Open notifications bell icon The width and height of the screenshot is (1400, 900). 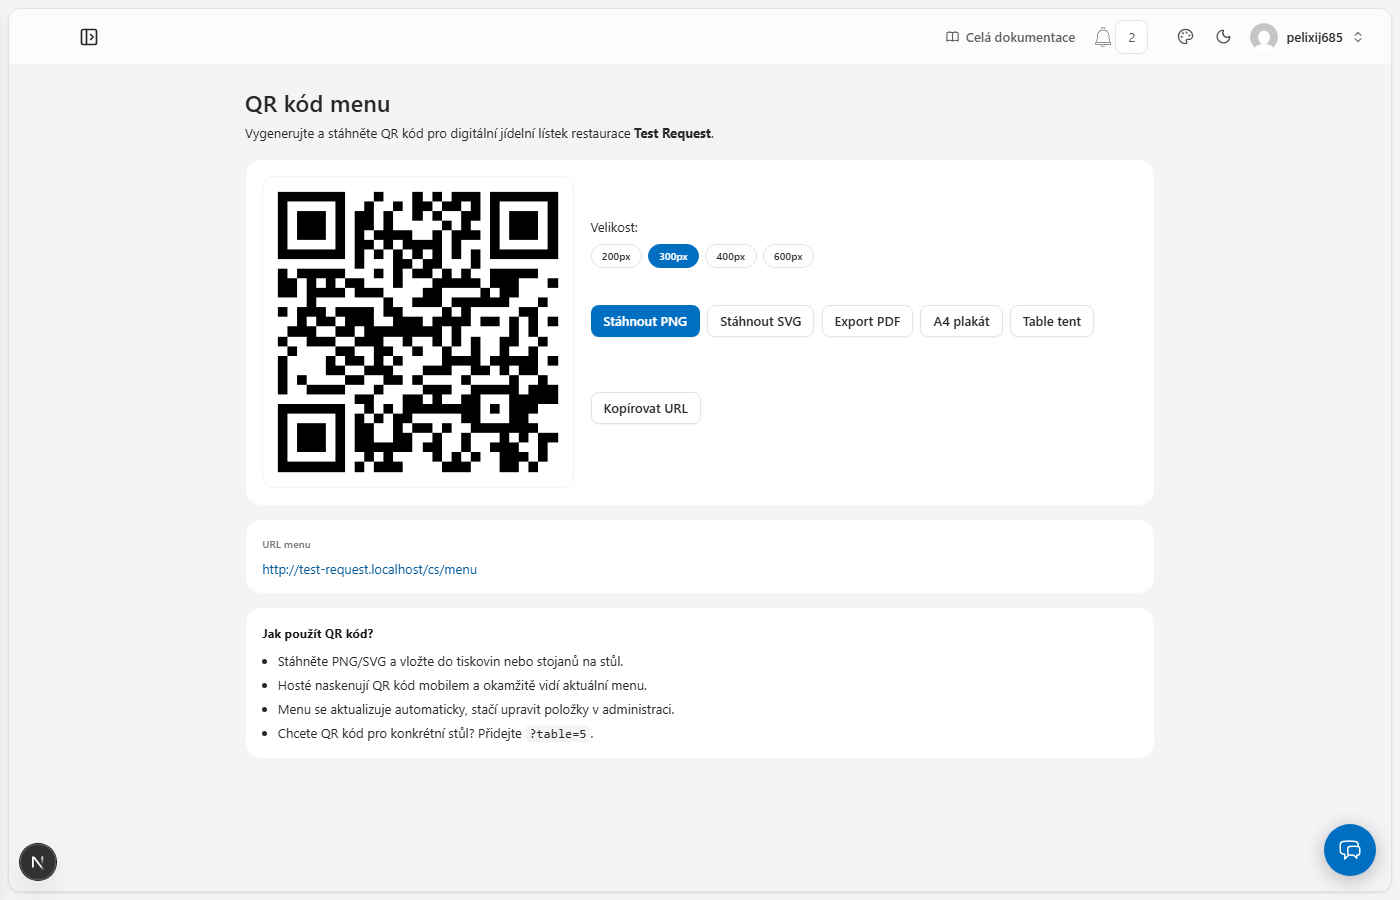[x=1103, y=37]
